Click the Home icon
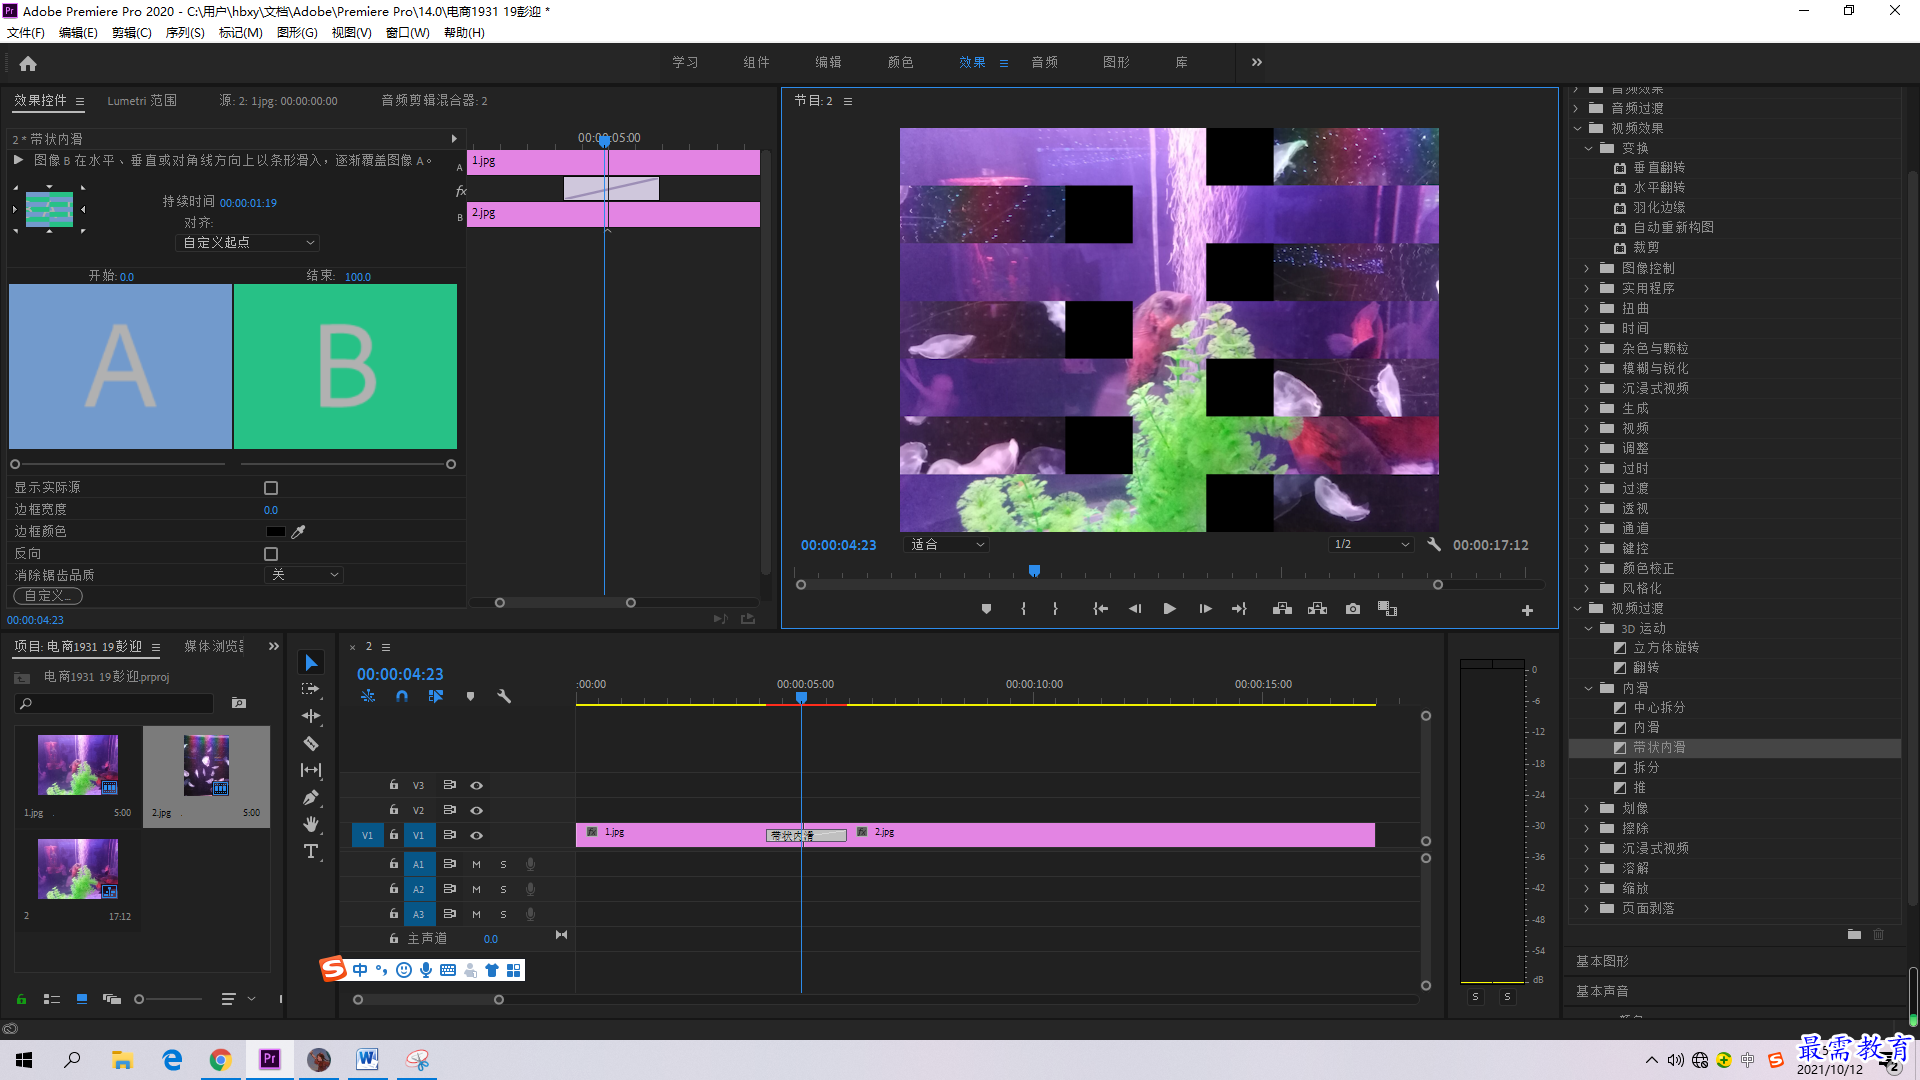 tap(28, 63)
